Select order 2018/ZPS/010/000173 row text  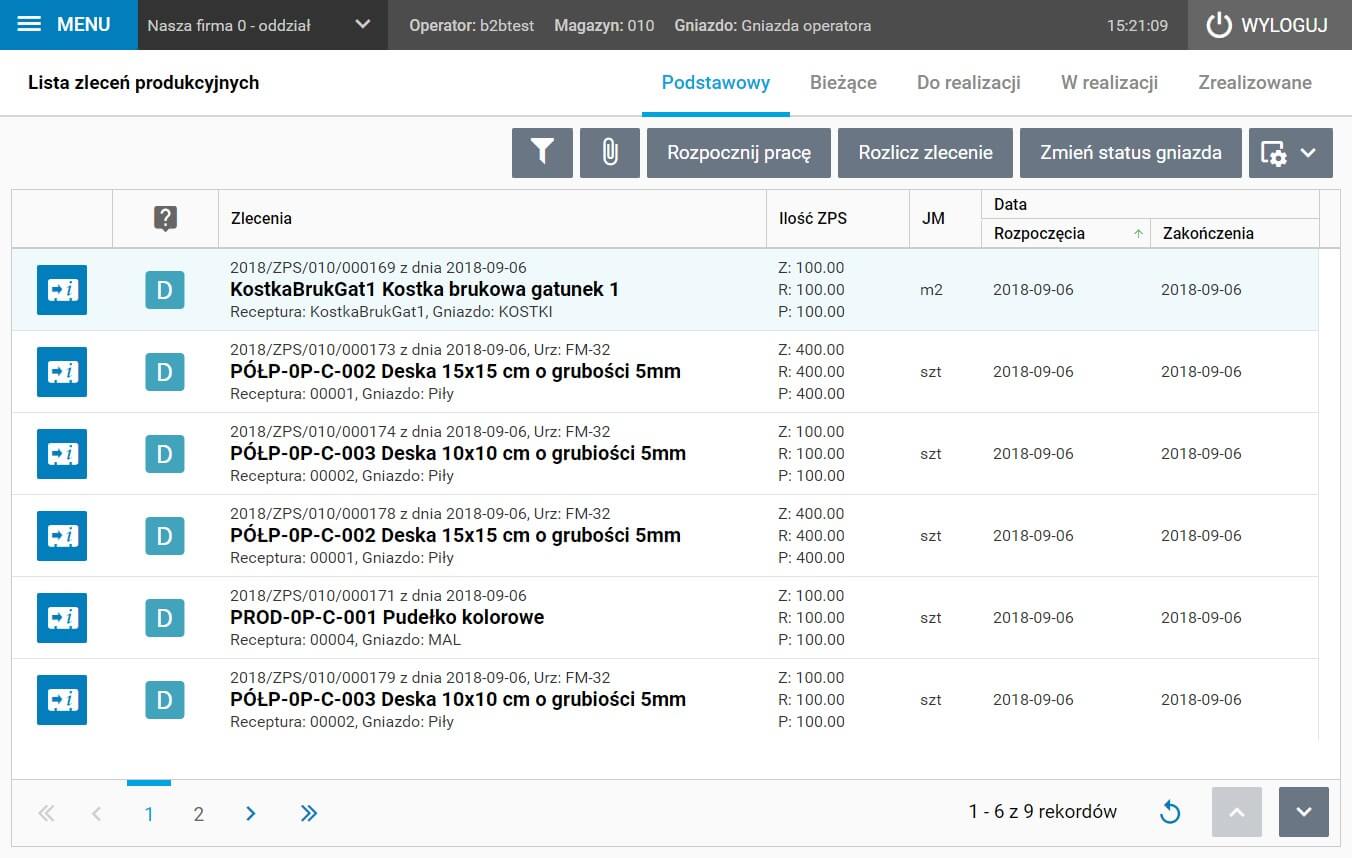420,350
